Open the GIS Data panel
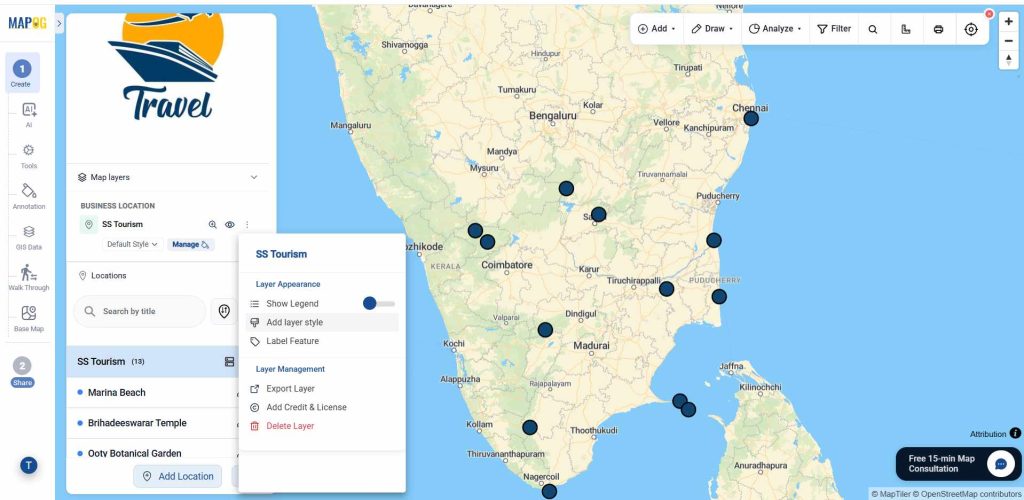The height and width of the screenshot is (500, 1024). coord(29,237)
